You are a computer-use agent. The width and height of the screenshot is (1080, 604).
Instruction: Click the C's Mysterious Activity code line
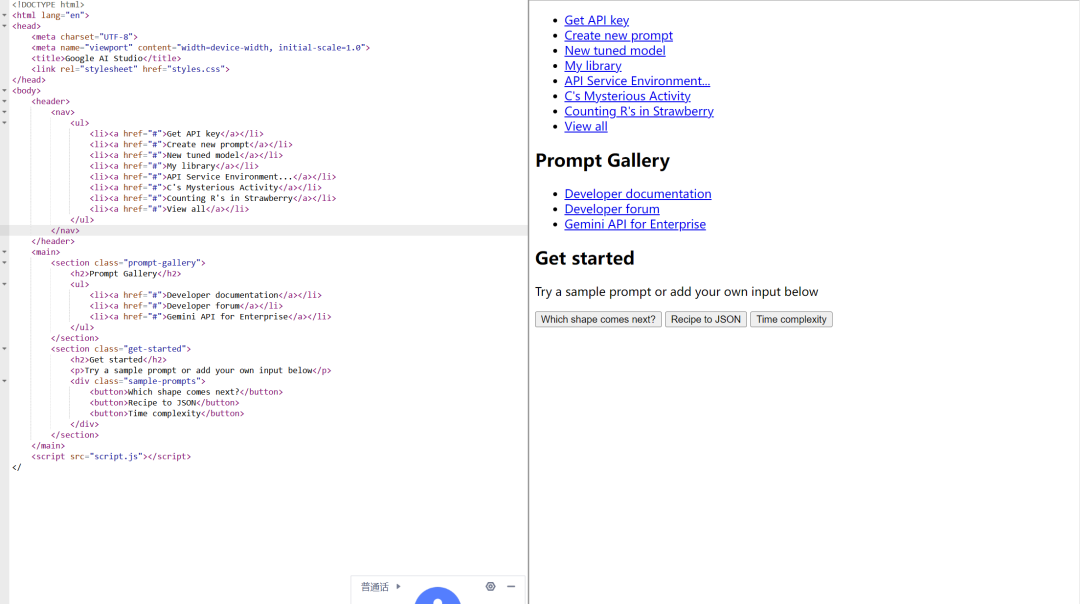[x=205, y=187]
